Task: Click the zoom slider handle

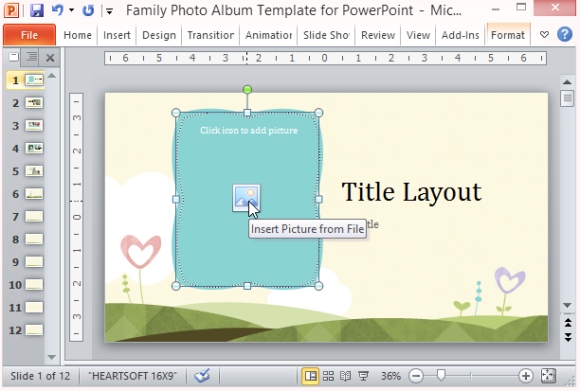Action: pyautogui.click(x=441, y=375)
